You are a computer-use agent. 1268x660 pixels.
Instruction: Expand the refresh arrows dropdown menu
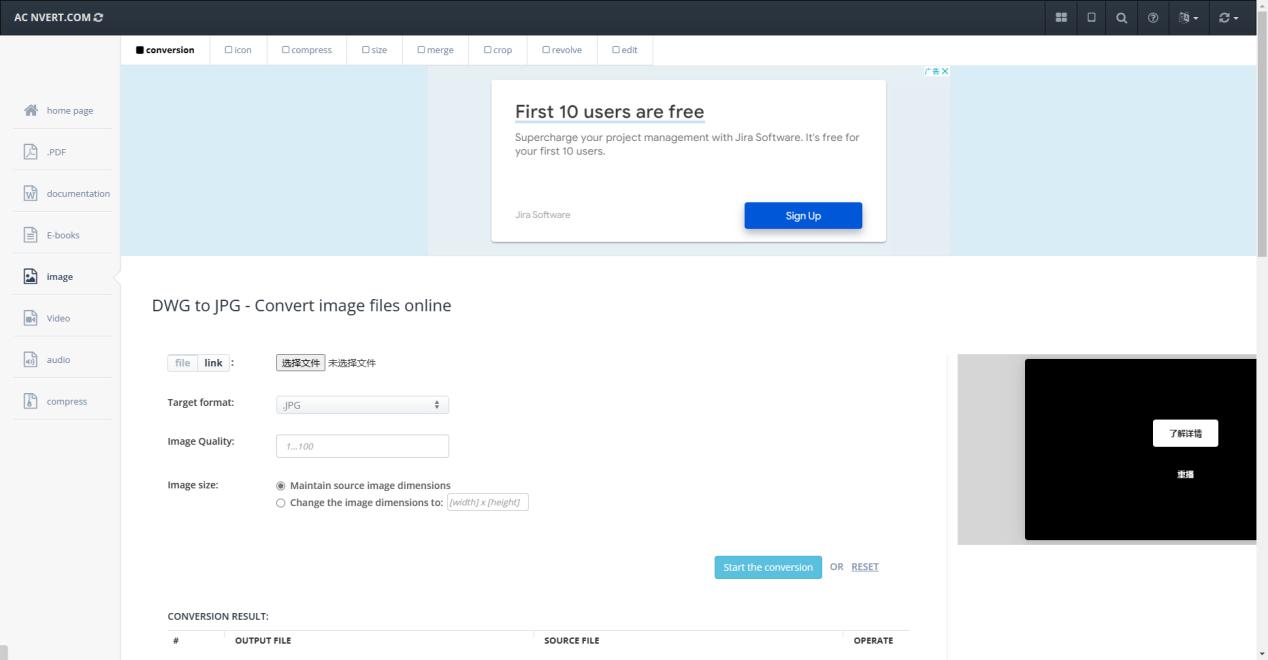click(x=1228, y=18)
